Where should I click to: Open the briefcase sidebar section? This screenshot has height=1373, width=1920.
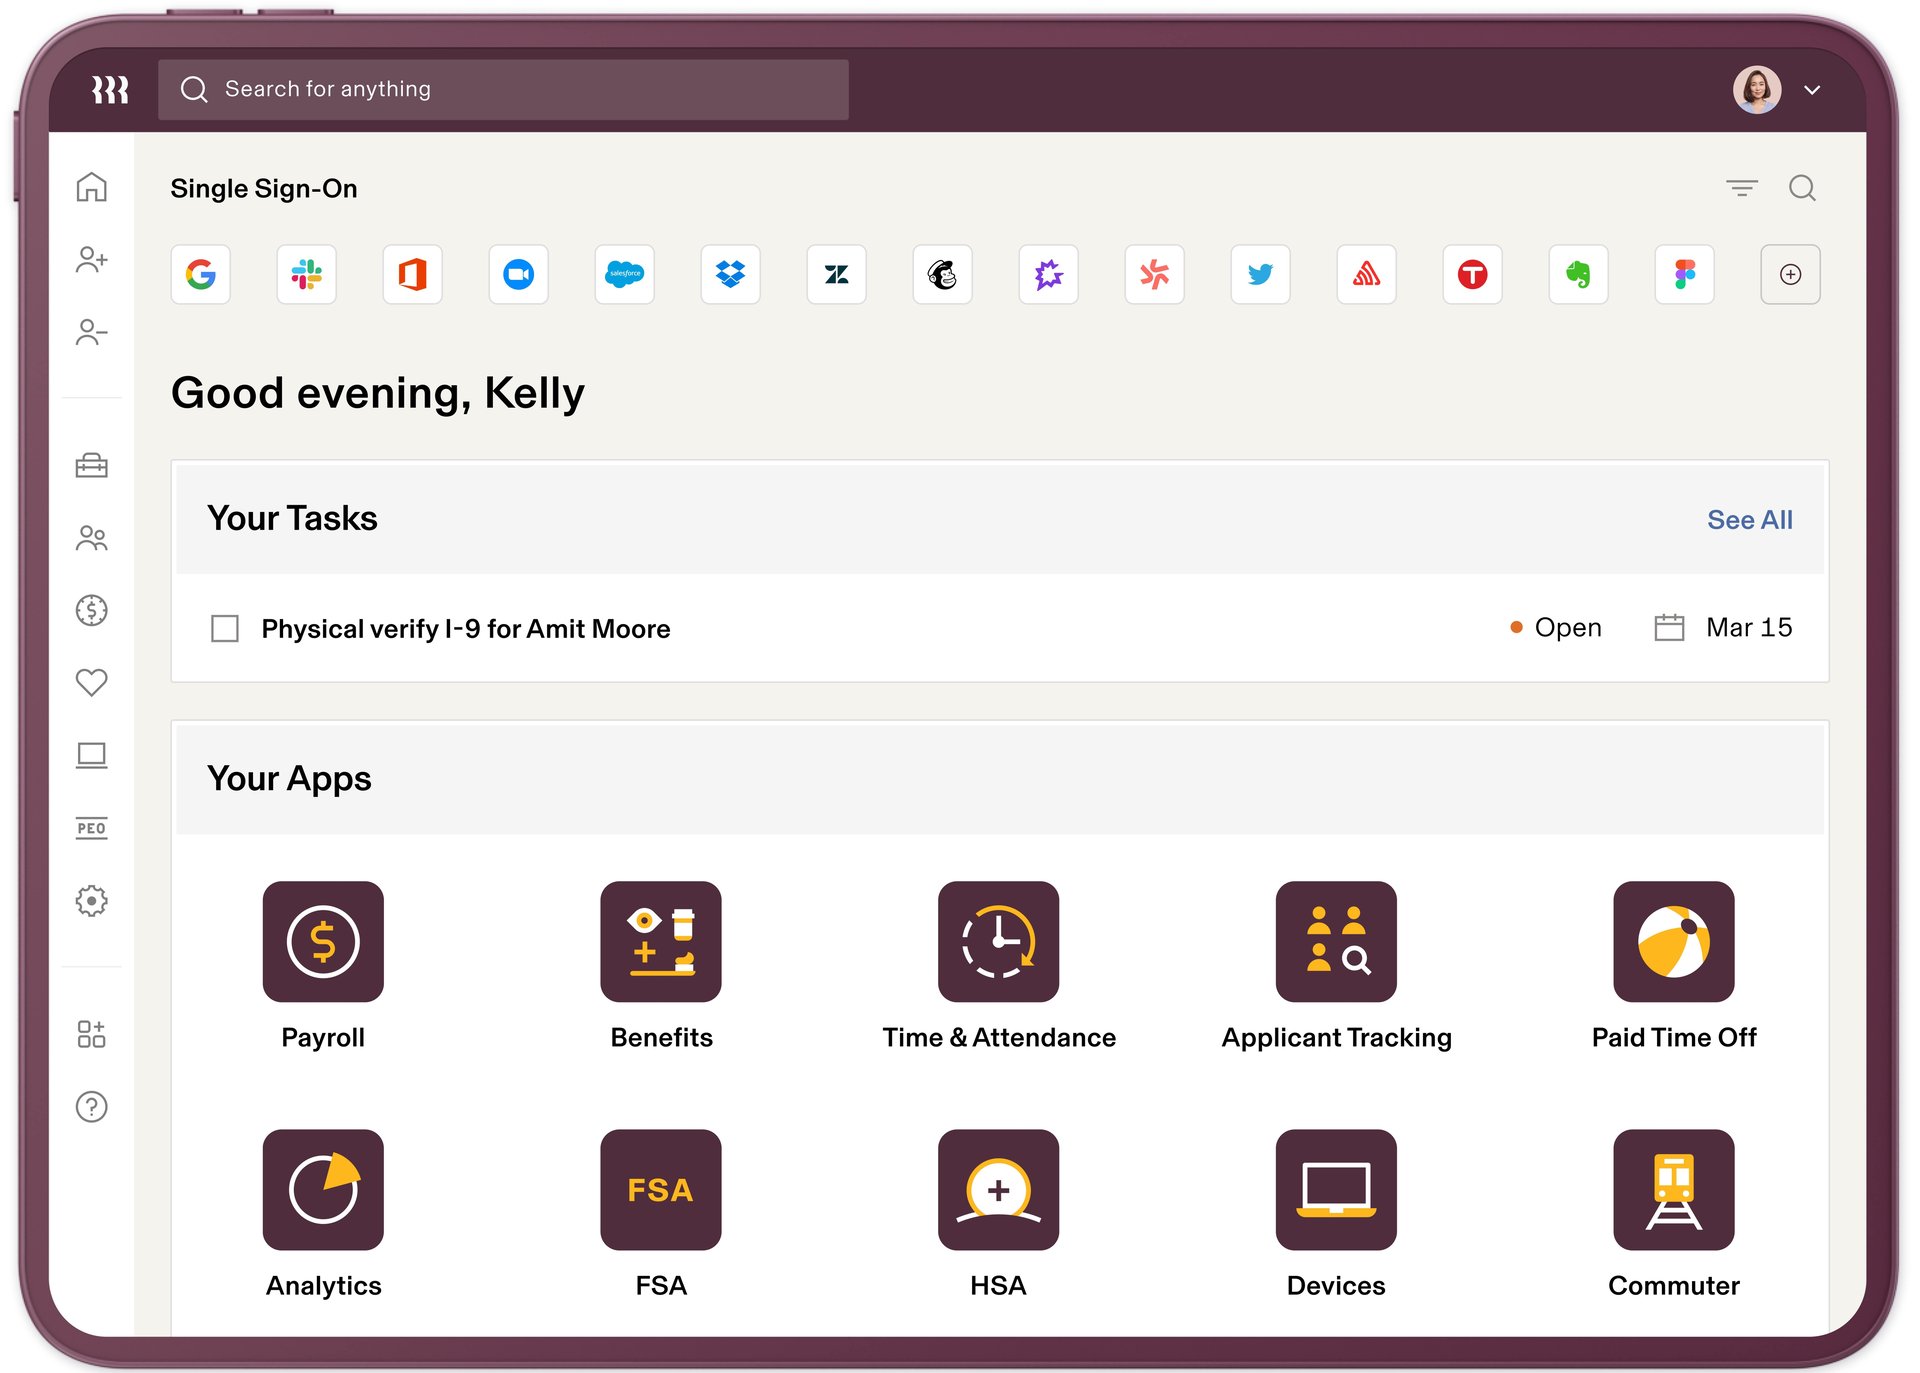click(91, 466)
